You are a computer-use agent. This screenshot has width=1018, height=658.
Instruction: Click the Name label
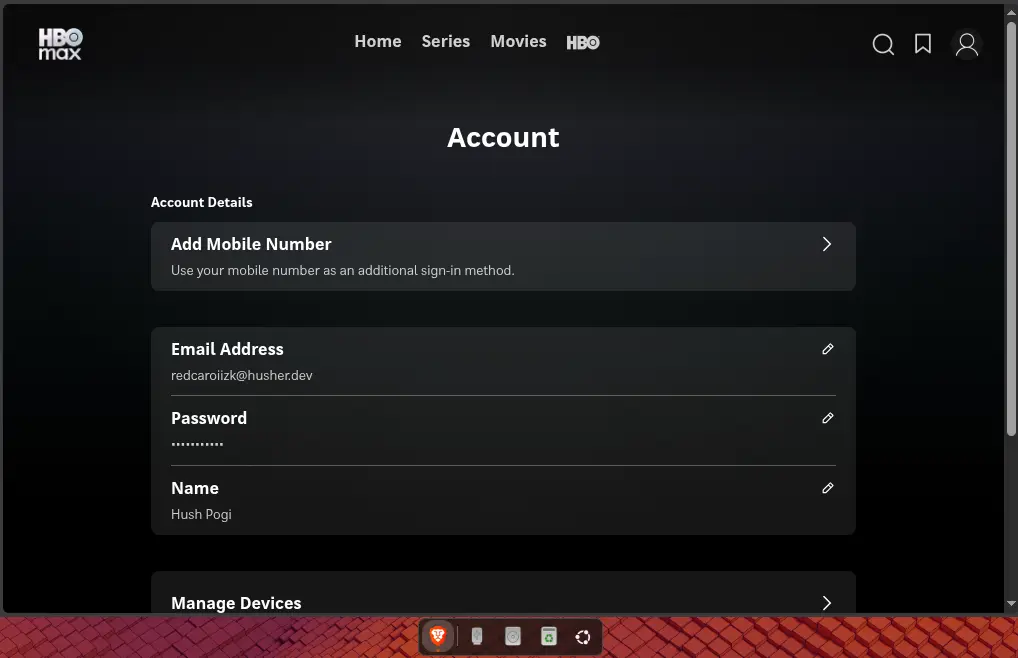[x=195, y=488]
